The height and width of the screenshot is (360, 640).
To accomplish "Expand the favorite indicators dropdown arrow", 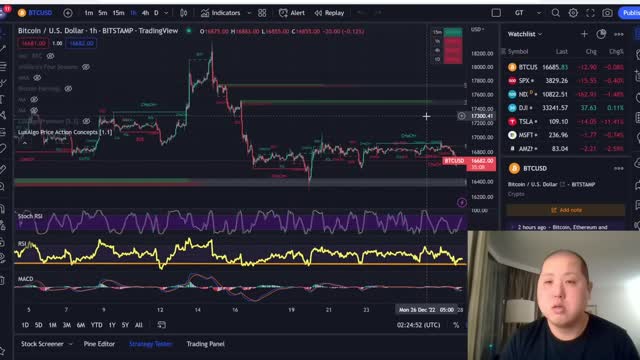I will coord(249,13).
